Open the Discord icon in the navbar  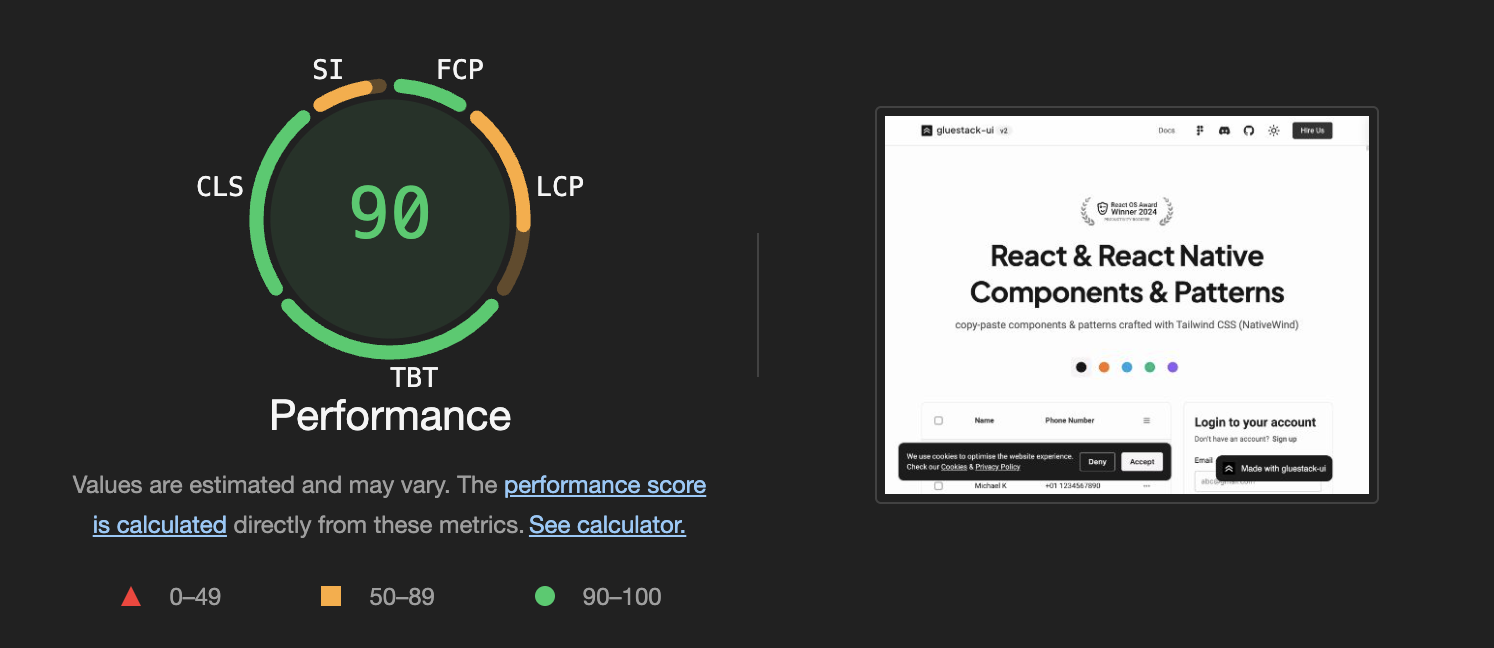(1224, 130)
